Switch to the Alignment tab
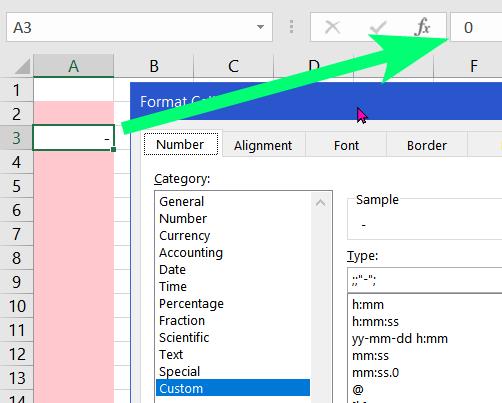The height and width of the screenshot is (403, 502). [263, 146]
